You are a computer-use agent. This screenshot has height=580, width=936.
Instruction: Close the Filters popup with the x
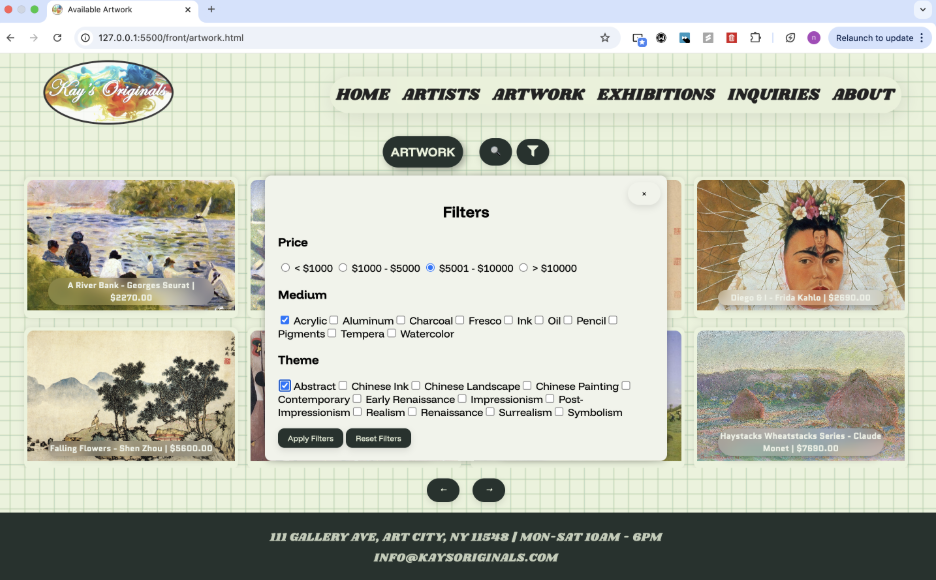tap(644, 194)
